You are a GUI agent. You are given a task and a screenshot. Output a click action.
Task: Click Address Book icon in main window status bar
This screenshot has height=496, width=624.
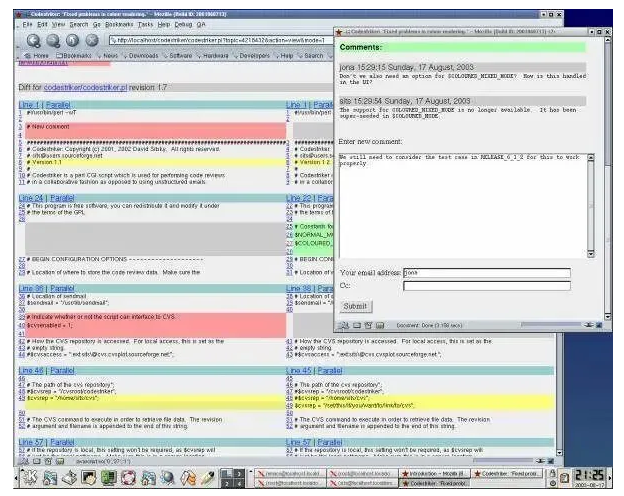[60, 461]
